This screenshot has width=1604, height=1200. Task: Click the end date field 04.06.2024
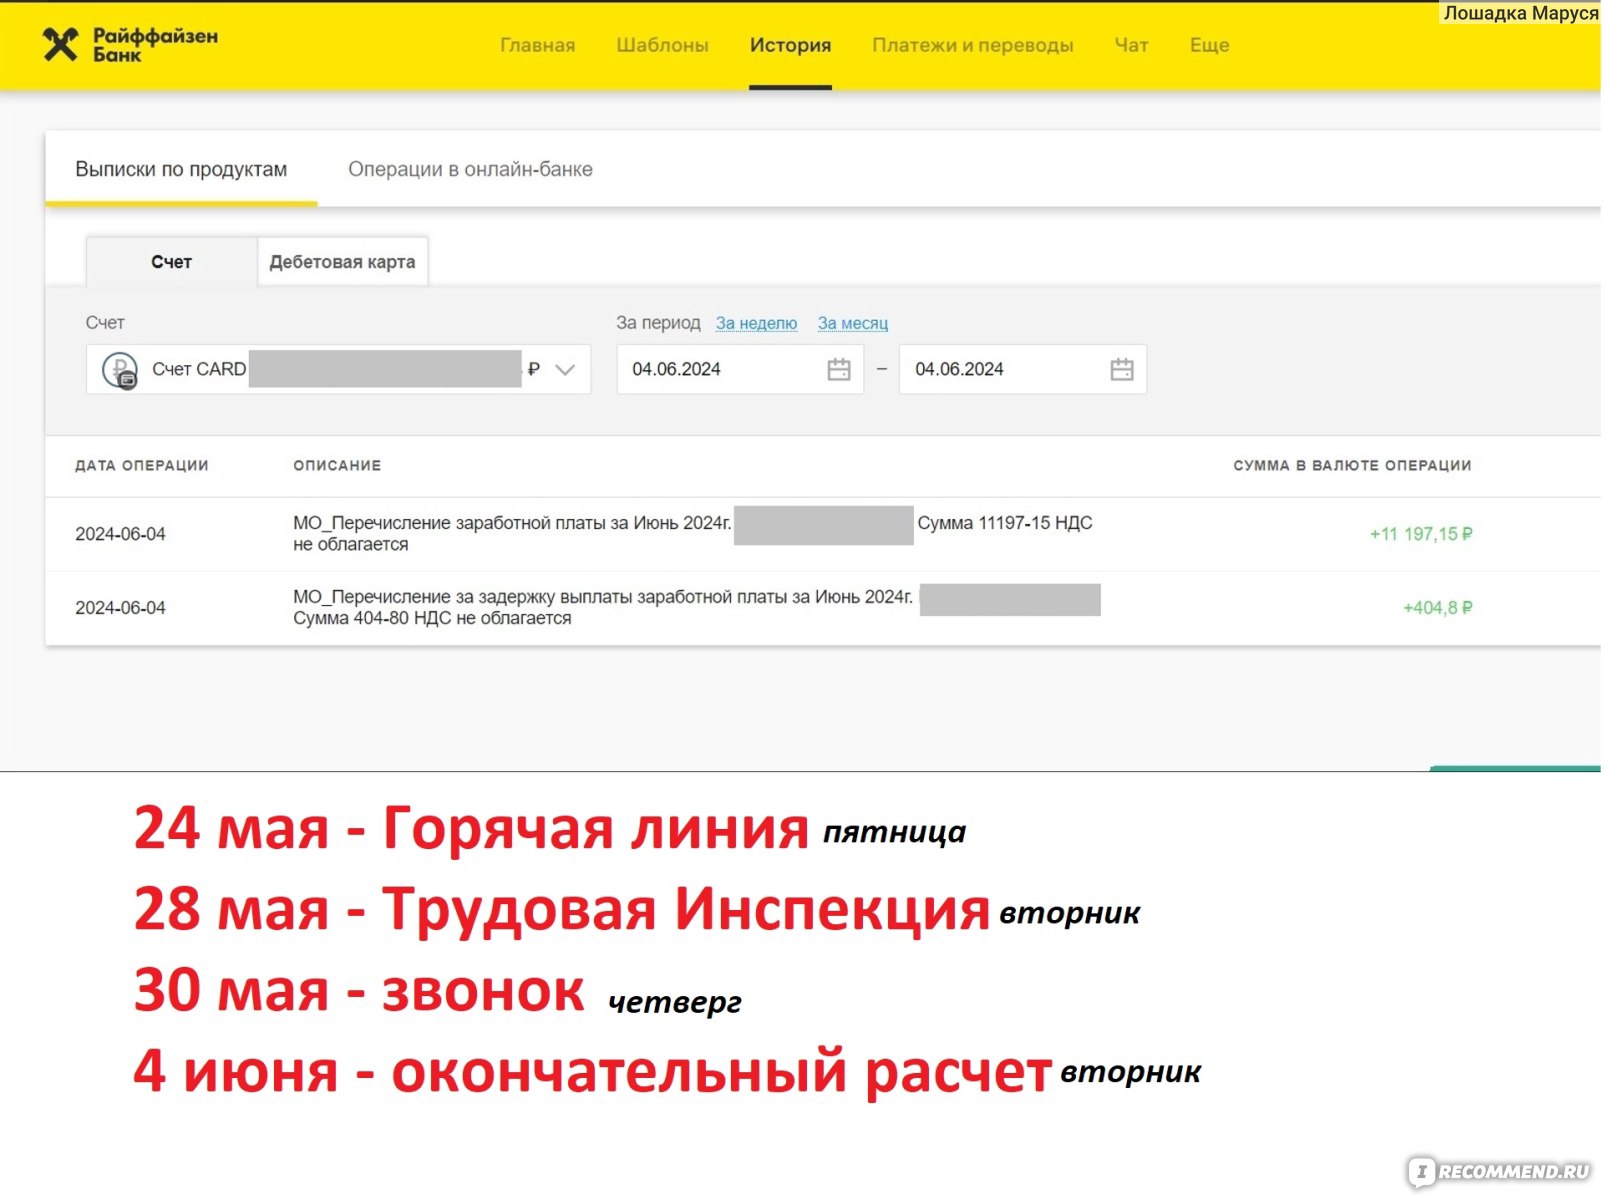1022,370
